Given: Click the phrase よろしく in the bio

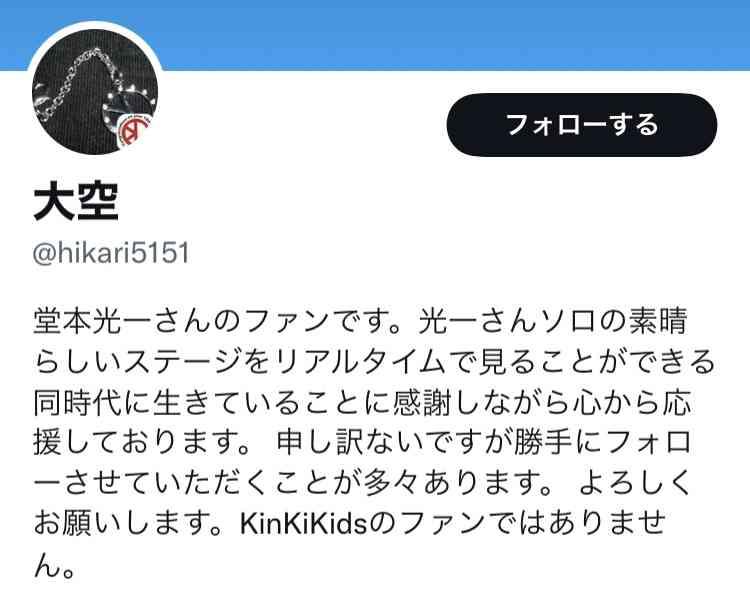Looking at the screenshot, I should [635, 483].
